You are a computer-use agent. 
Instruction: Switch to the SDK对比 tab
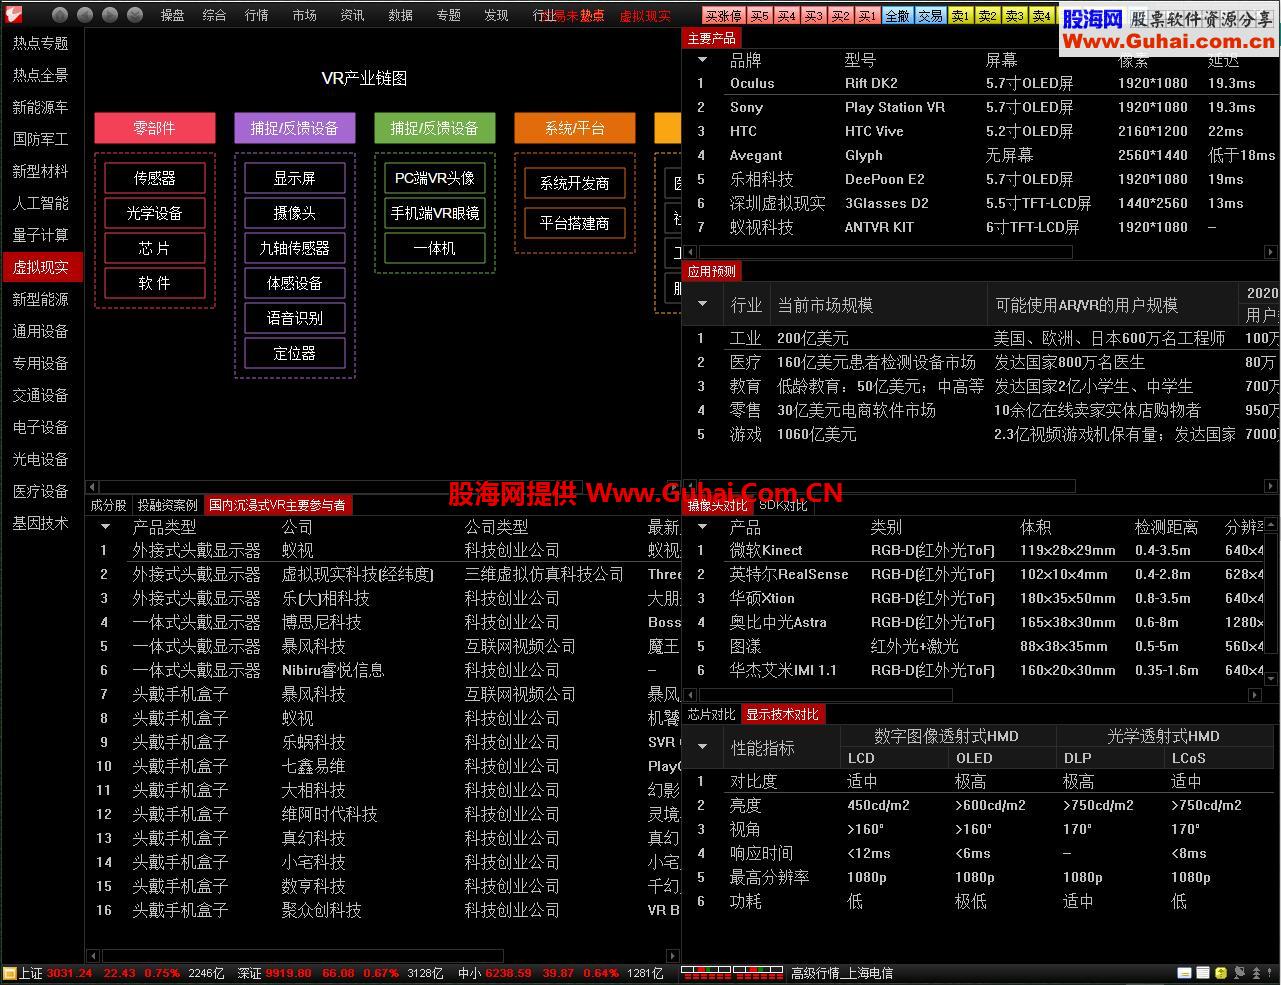click(x=783, y=505)
